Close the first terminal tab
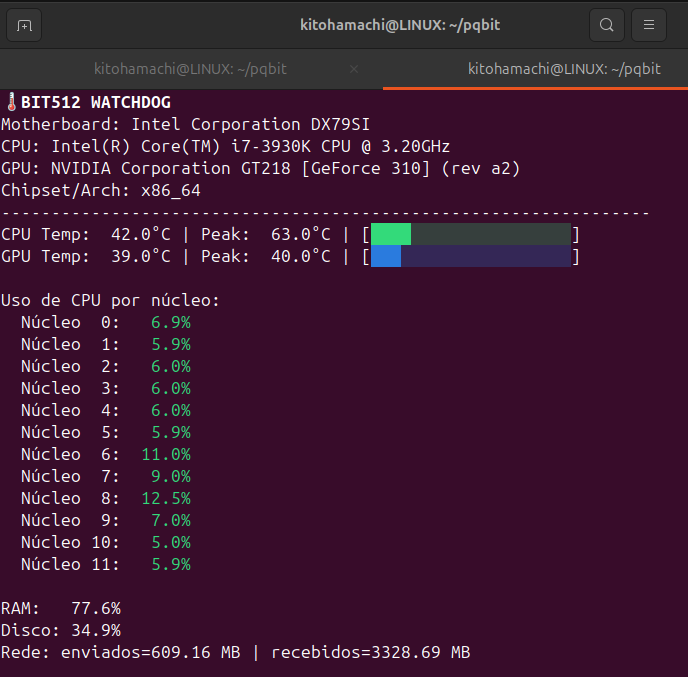 pos(354,69)
